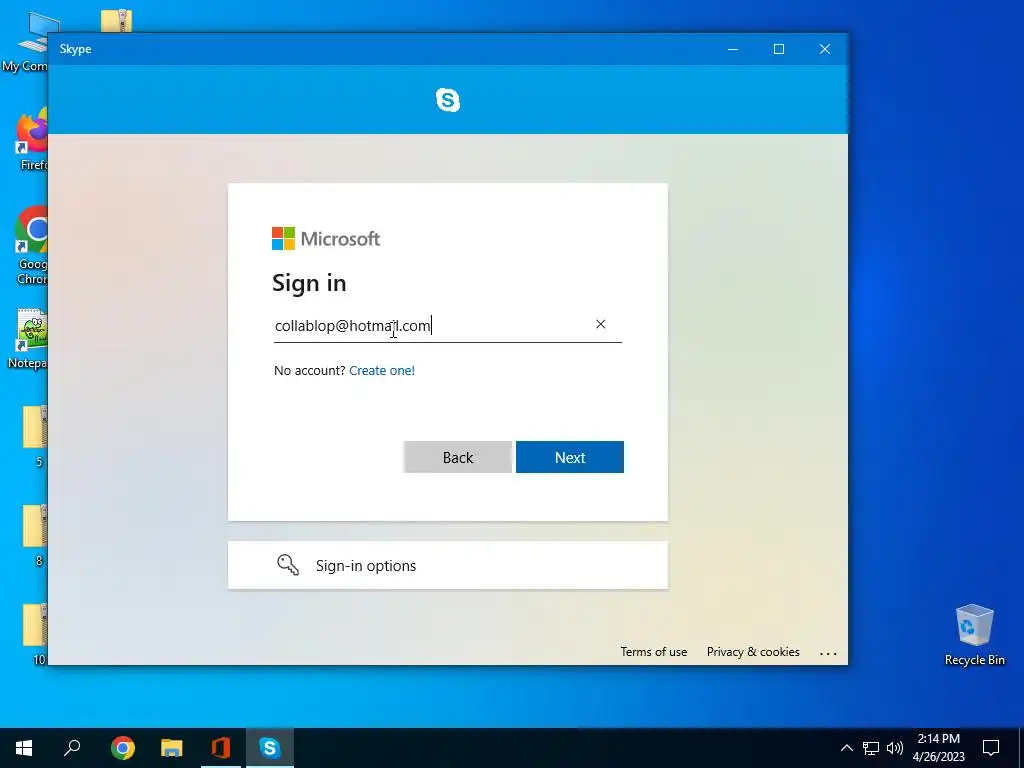
Task: Click the Sign in heading
Action: click(x=309, y=283)
